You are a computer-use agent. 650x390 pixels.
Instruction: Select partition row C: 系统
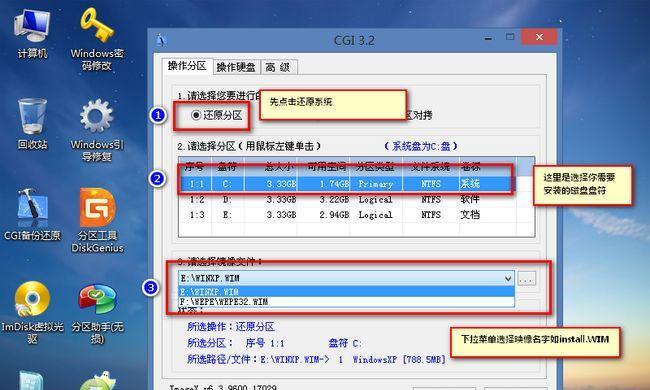click(x=346, y=184)
